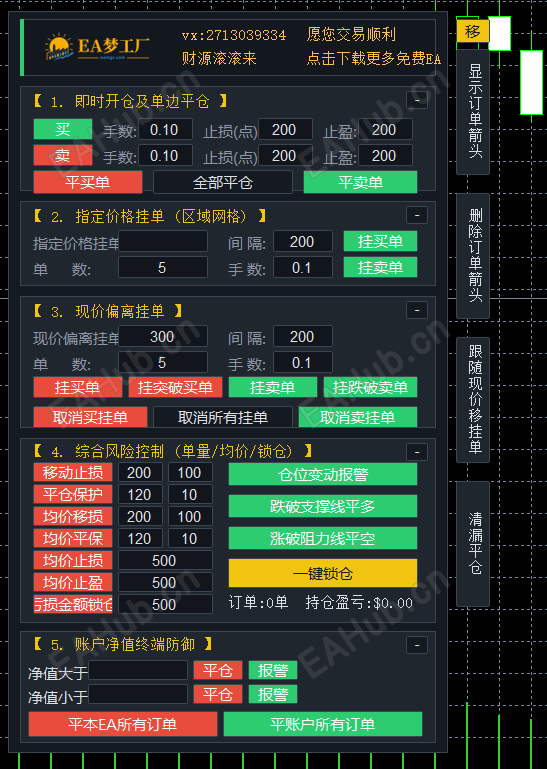
Task: Toggle 仓位变动报警
Action: pyautogui.click(x=323, y=474)
